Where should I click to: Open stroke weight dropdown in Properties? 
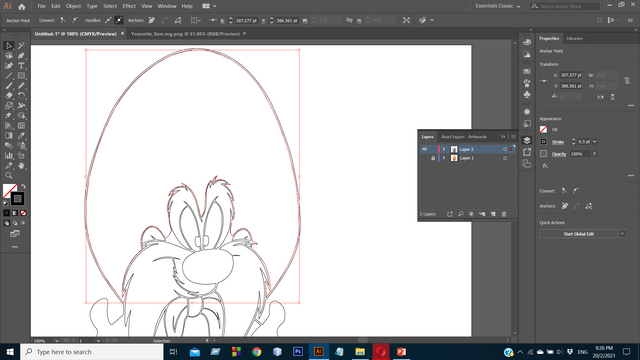pyautogui.click(x=595, y=142)
